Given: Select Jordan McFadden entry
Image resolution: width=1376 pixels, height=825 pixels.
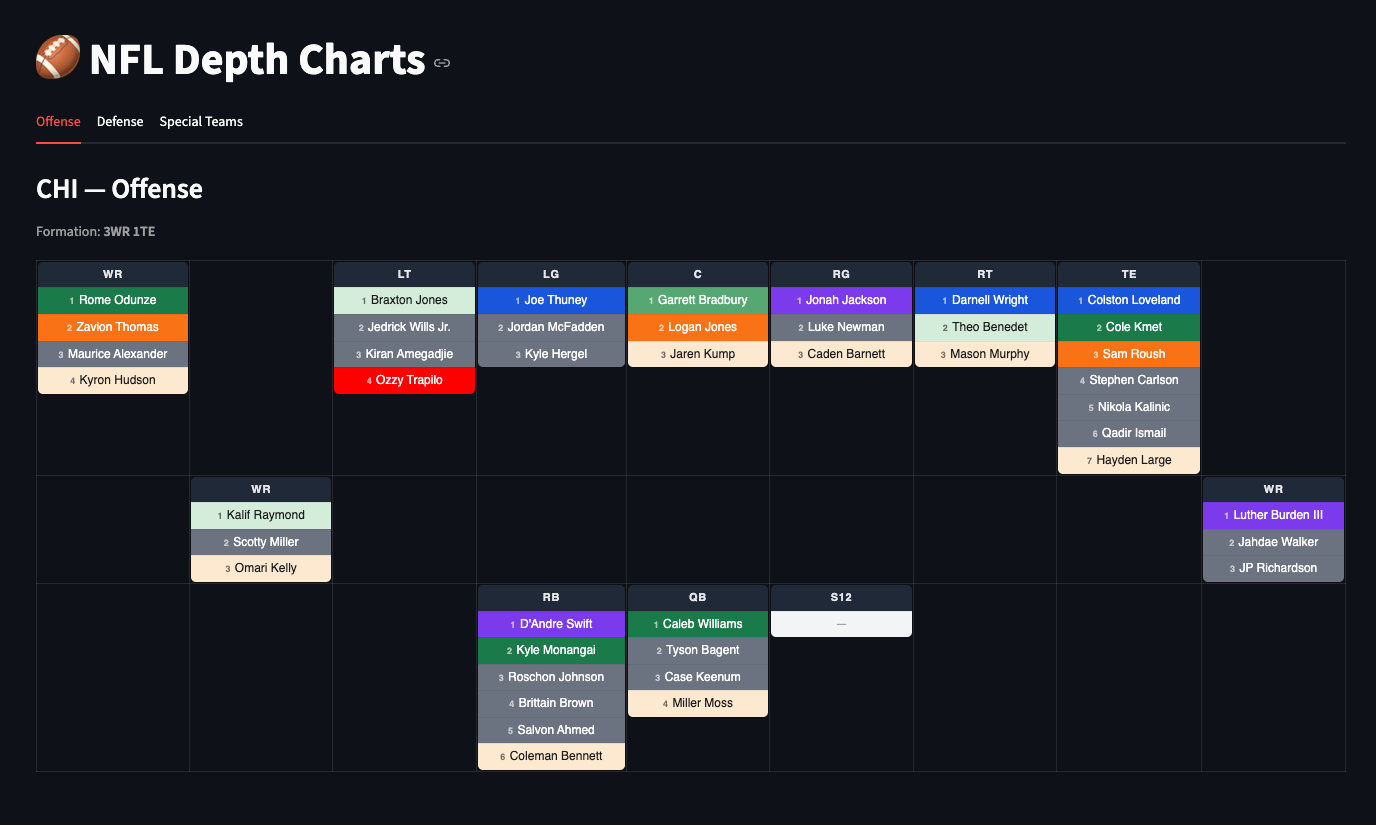Looking at the screenshot, I should coord(551,327).
